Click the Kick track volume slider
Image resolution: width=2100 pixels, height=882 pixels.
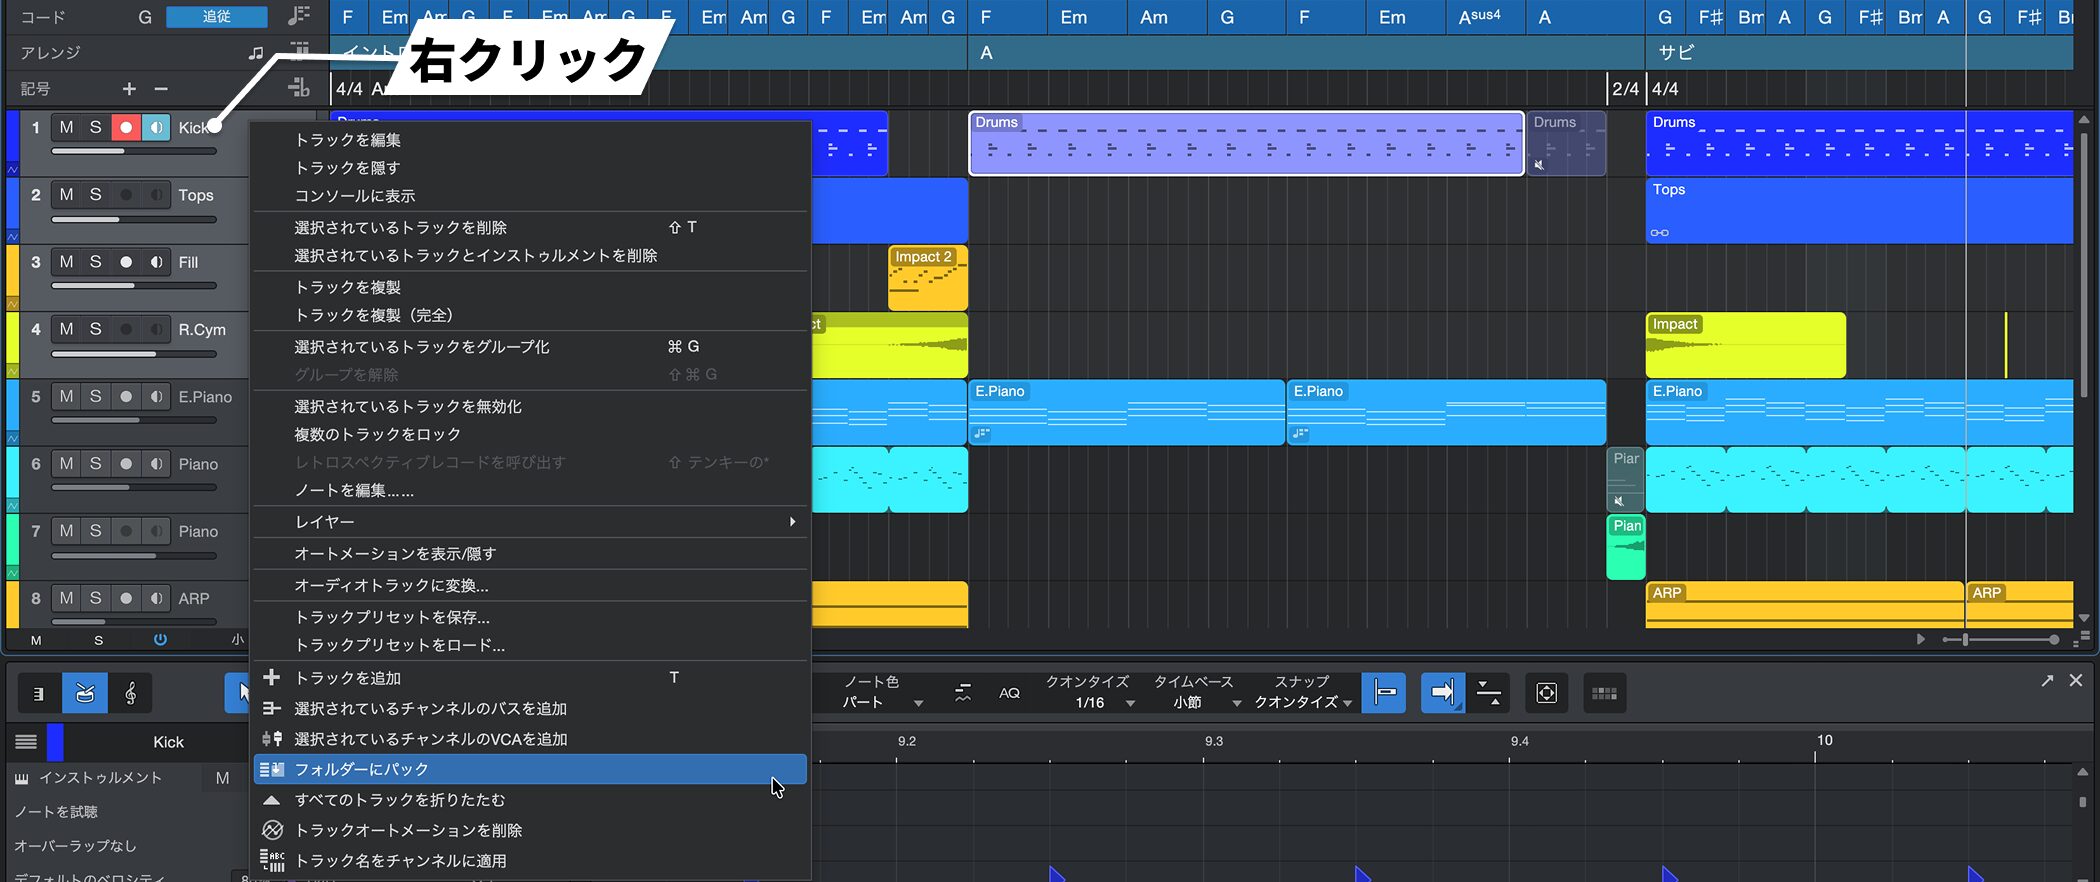(x=134, y=151)
